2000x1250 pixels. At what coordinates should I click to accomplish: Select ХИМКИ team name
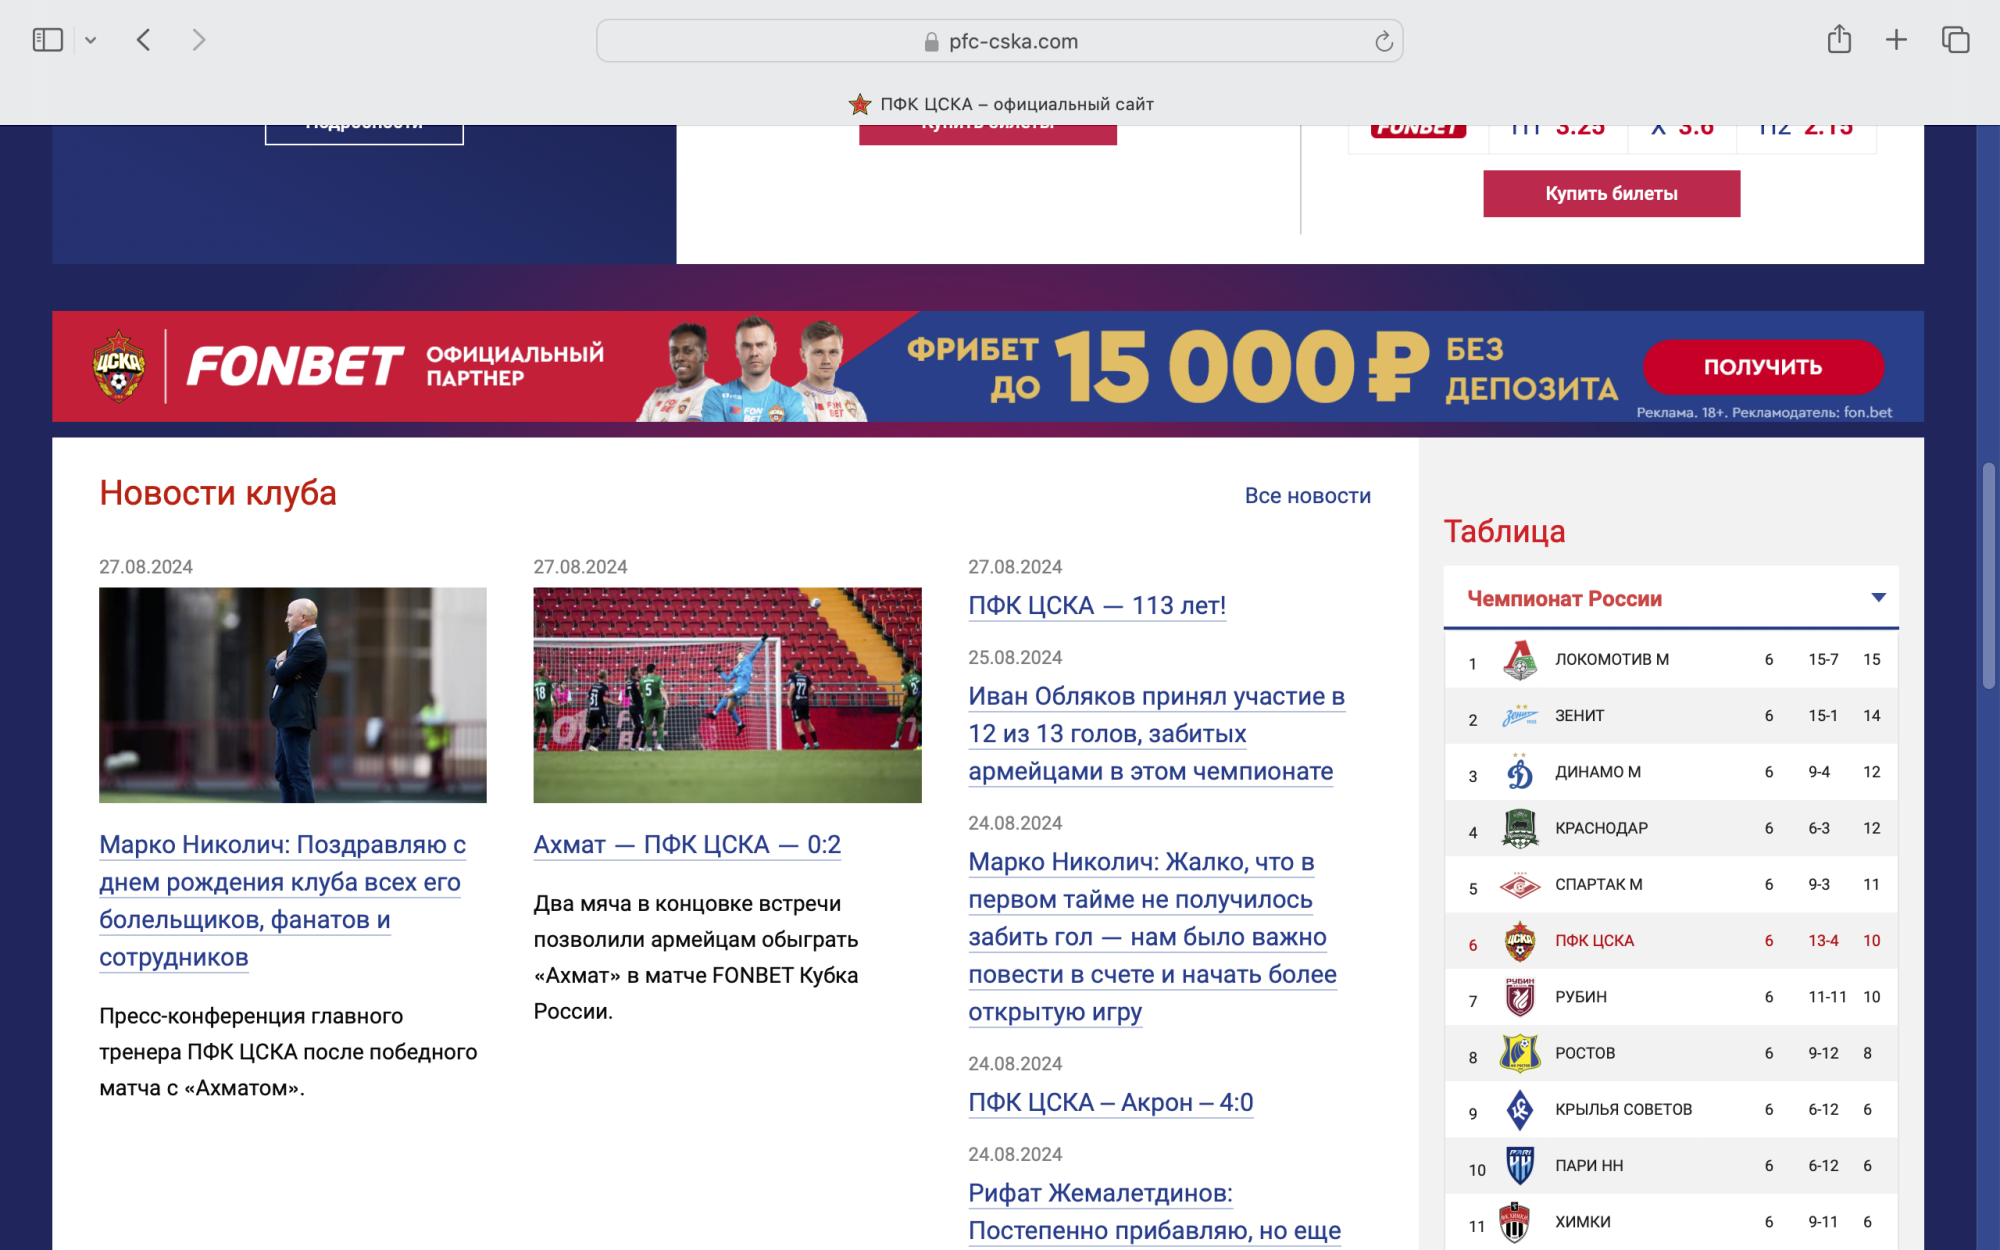1582,1222
